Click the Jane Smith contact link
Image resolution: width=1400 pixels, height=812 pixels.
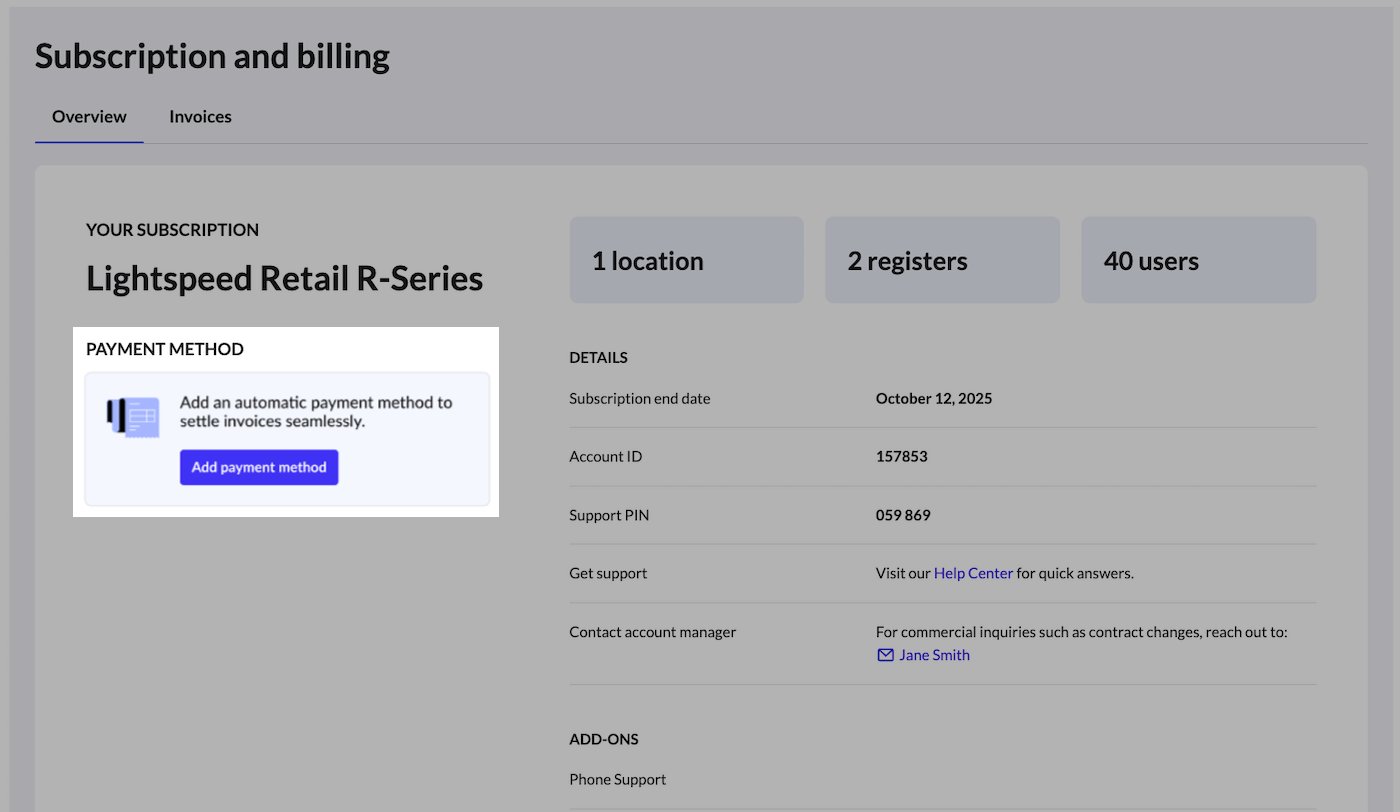(x=934, y=655)
